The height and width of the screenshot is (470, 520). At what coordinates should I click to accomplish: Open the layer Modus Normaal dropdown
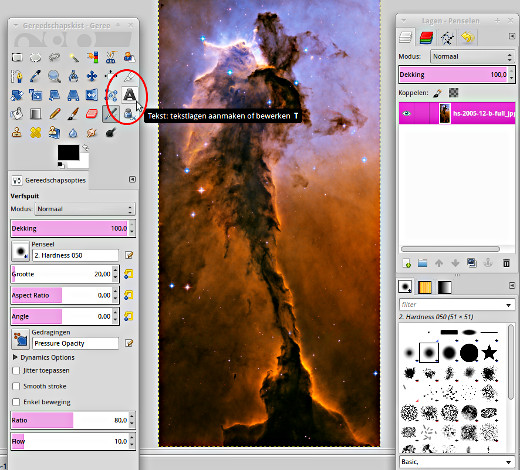pos(472,57)
